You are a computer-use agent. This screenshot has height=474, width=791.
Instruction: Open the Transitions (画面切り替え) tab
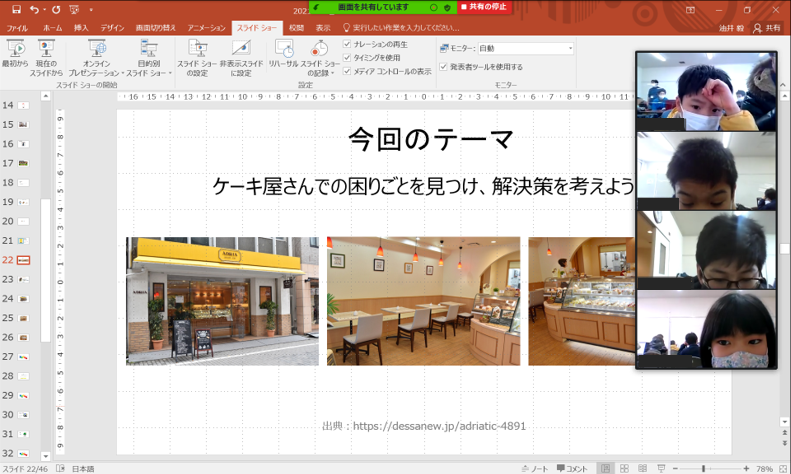[155, 28]
